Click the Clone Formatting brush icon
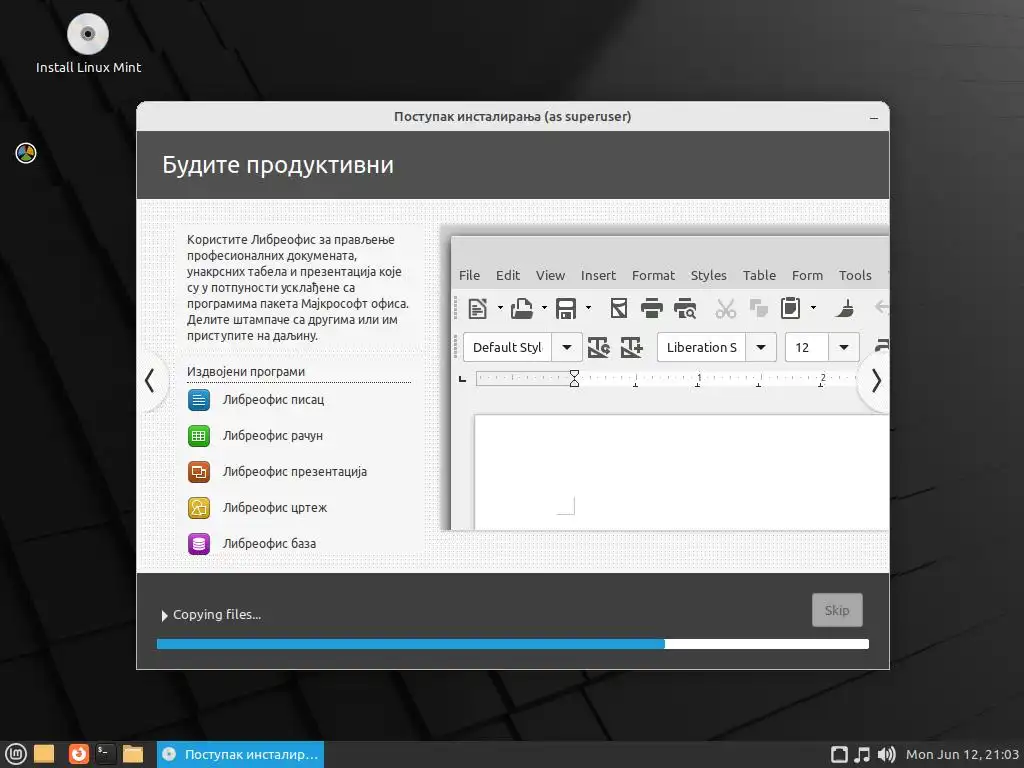This screenshot has width=1024, height=768. (845, 308)
